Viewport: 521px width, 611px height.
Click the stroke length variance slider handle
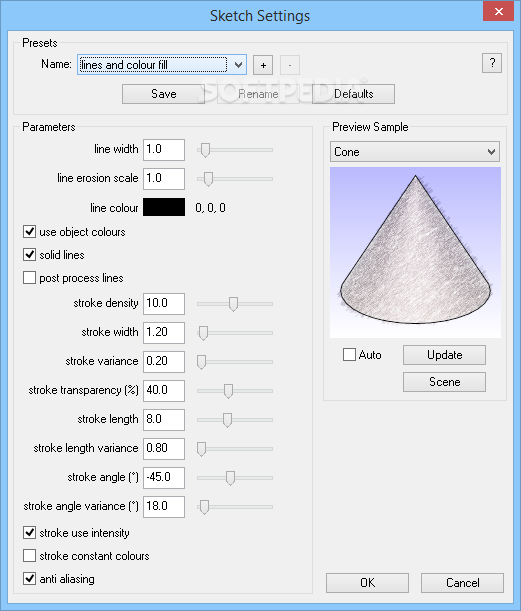coord(201,449)
